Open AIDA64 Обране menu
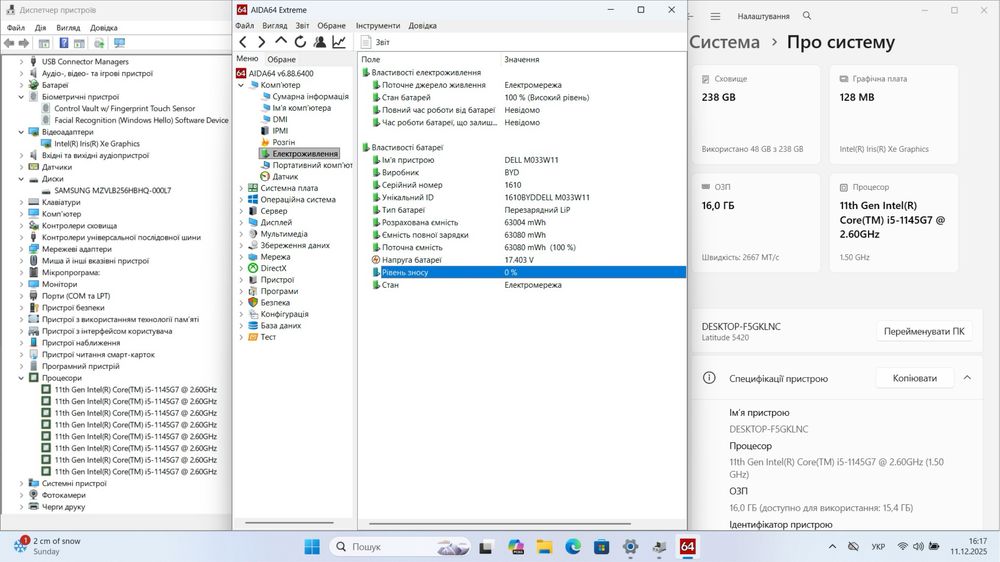The width and height of the screenshot is (1000, 562). (x=332, y=26)
